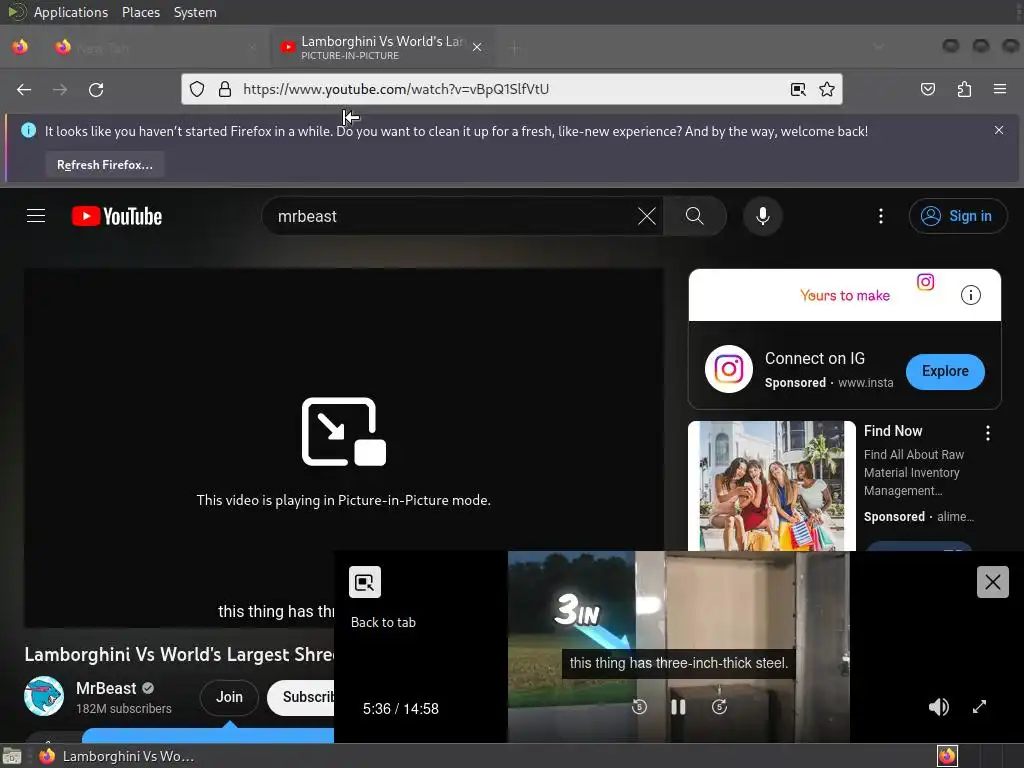Screen dimensions: 1024x768
Task: Show the desktop via the bottom-left panel icon
Action: (12, 756)
